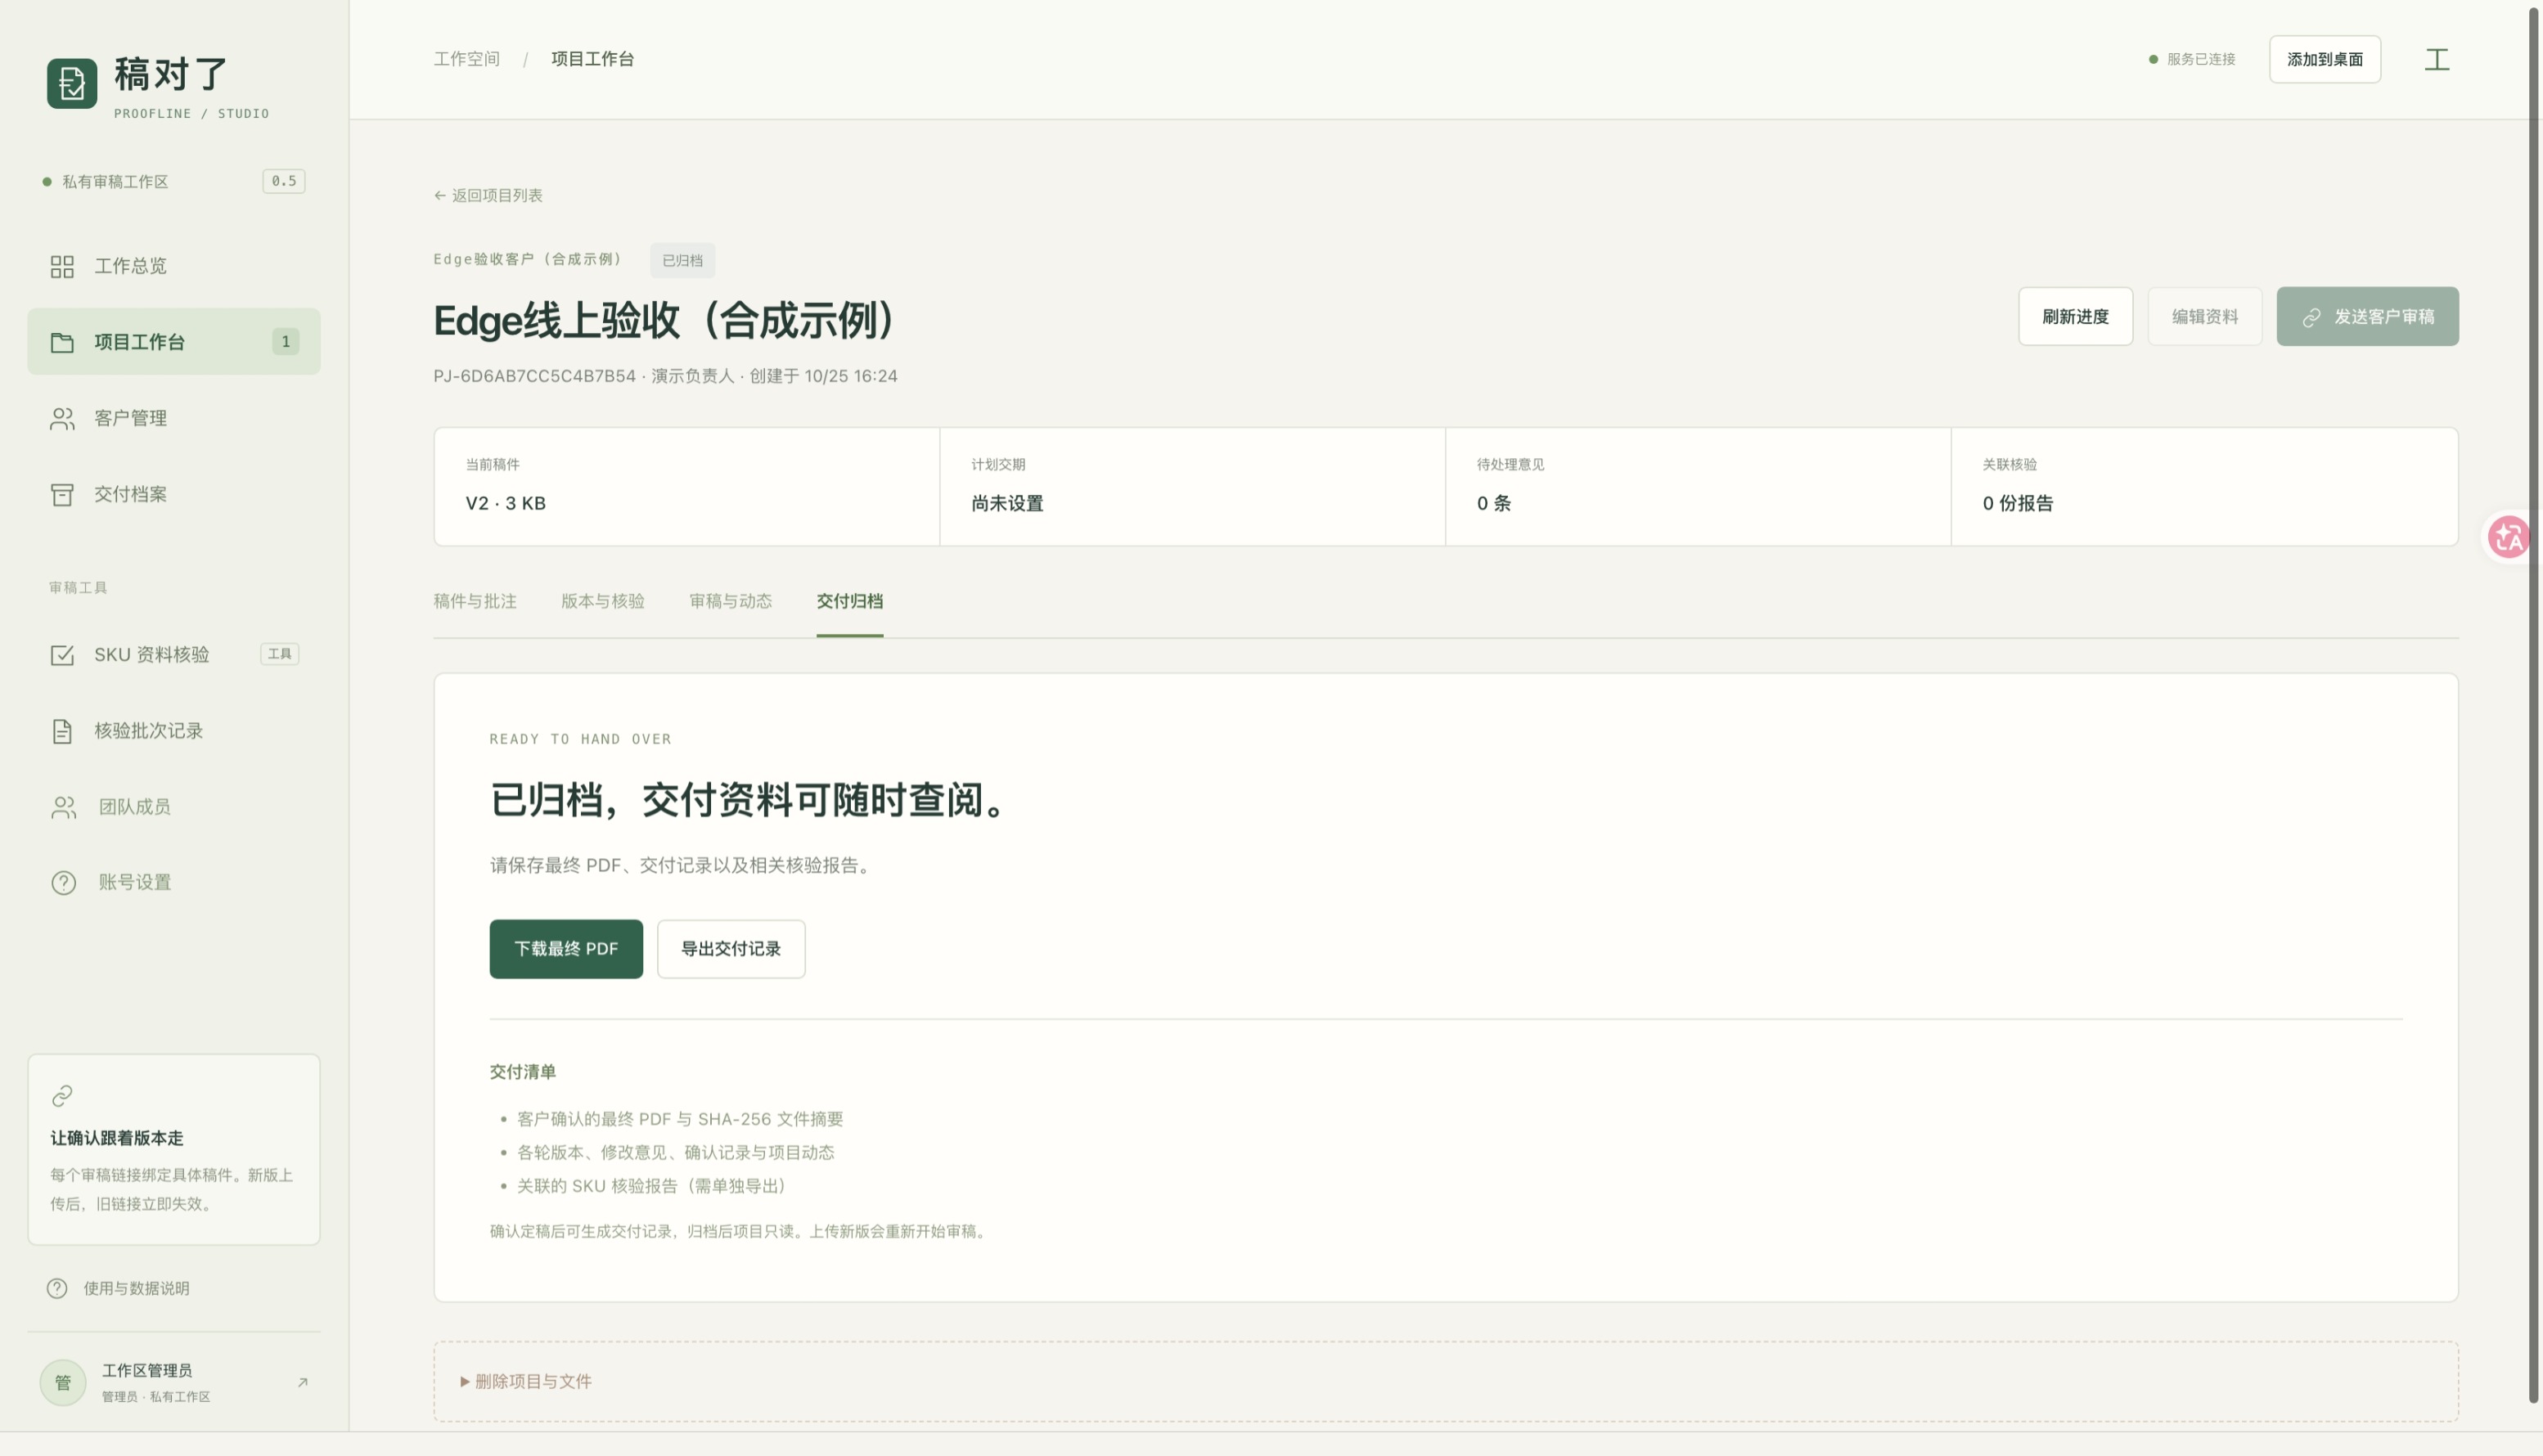Screen dimensions: 2543x1456
Task: Click the 尚未设置 planned date value
Action: point(1007,503)
